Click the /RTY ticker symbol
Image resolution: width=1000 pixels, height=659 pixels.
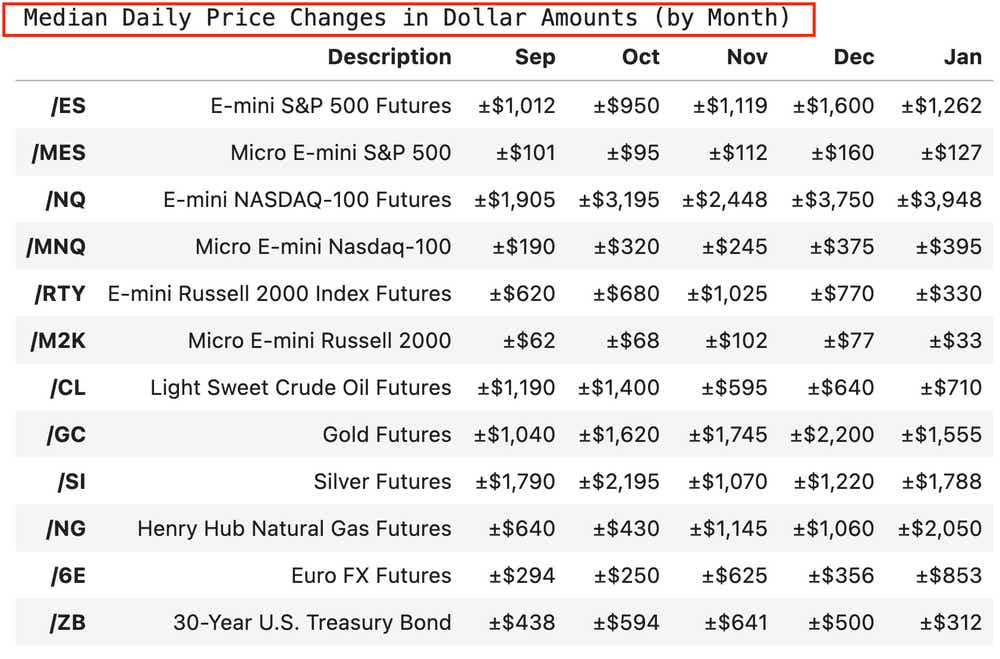click(x=59, y=294)
